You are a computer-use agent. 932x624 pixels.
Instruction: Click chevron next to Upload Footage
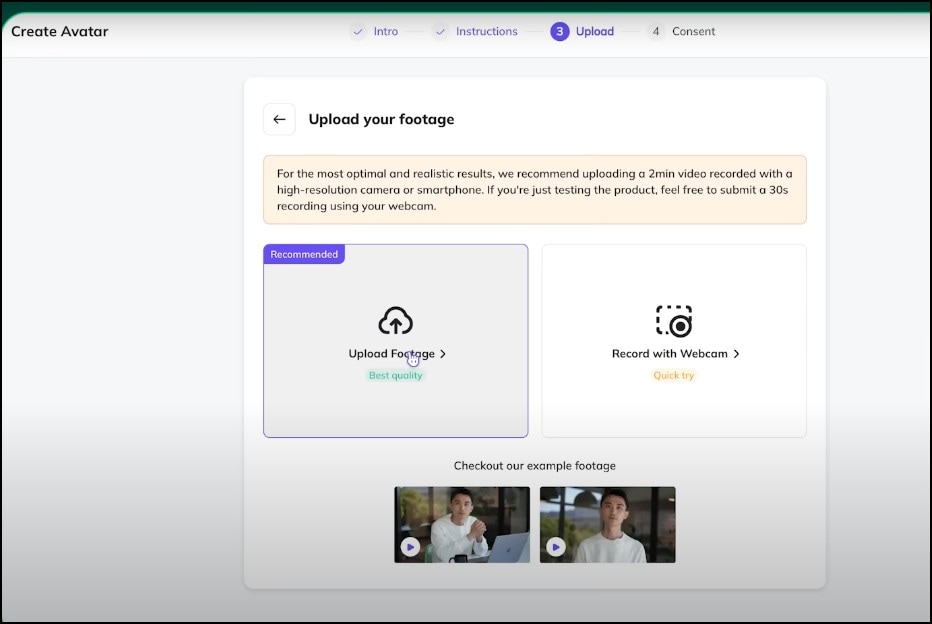click(x=443, y=354)
